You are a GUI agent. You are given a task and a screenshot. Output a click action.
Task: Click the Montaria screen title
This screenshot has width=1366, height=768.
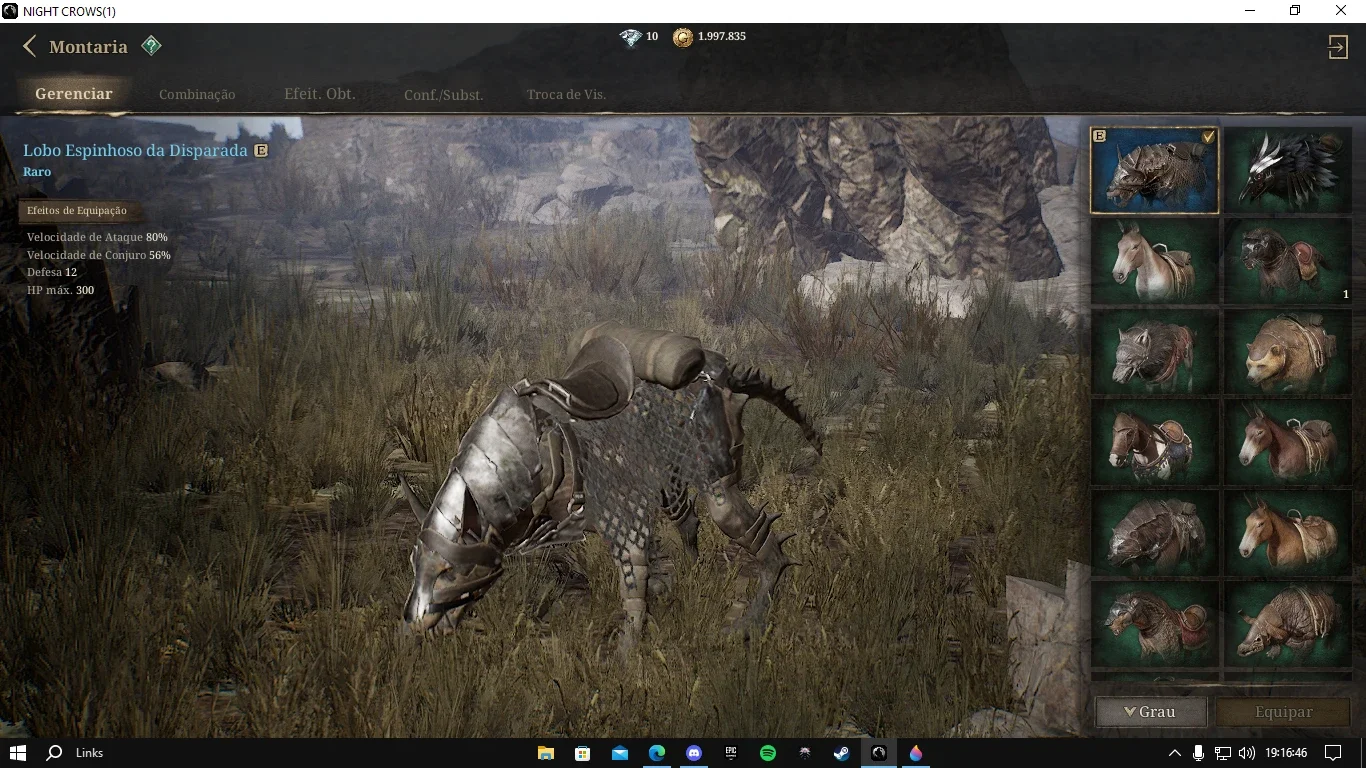(88, 47)
